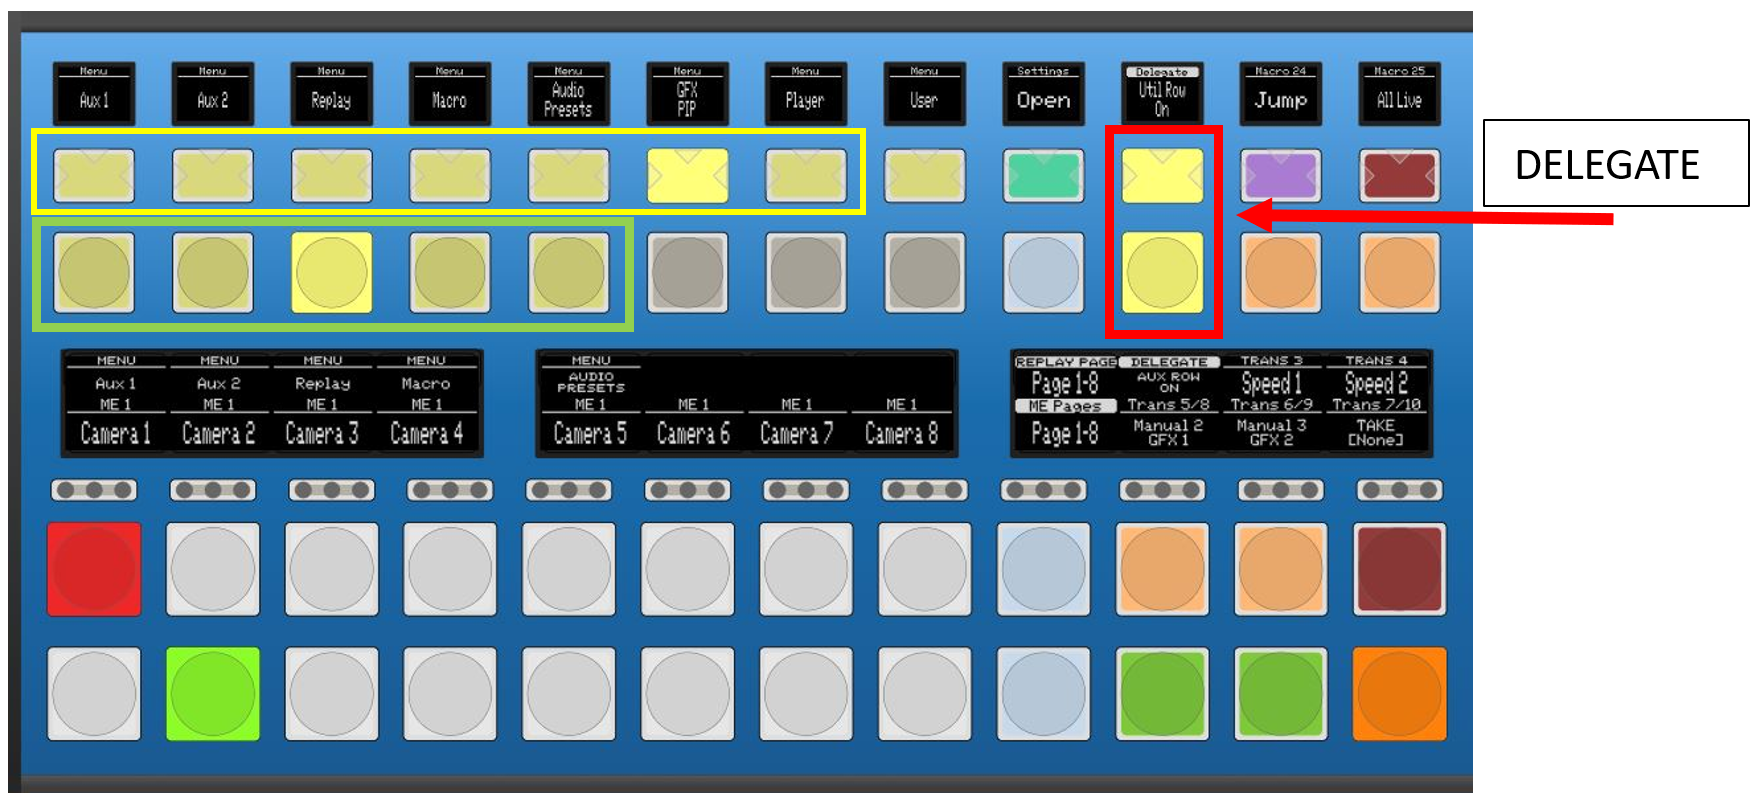This screenshot has width=1758, height=805.
Task: Select the round yellow button in Aux 1 column
Action: tap(94, 272)
